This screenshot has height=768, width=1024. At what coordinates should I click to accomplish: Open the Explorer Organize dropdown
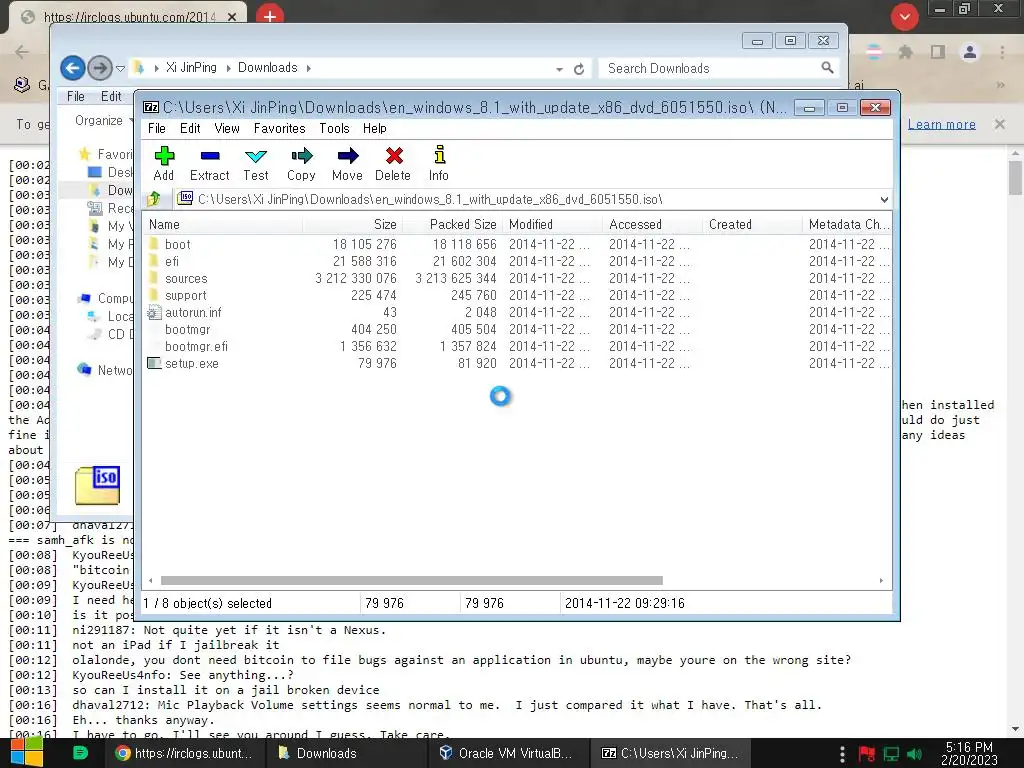[103, 121]
